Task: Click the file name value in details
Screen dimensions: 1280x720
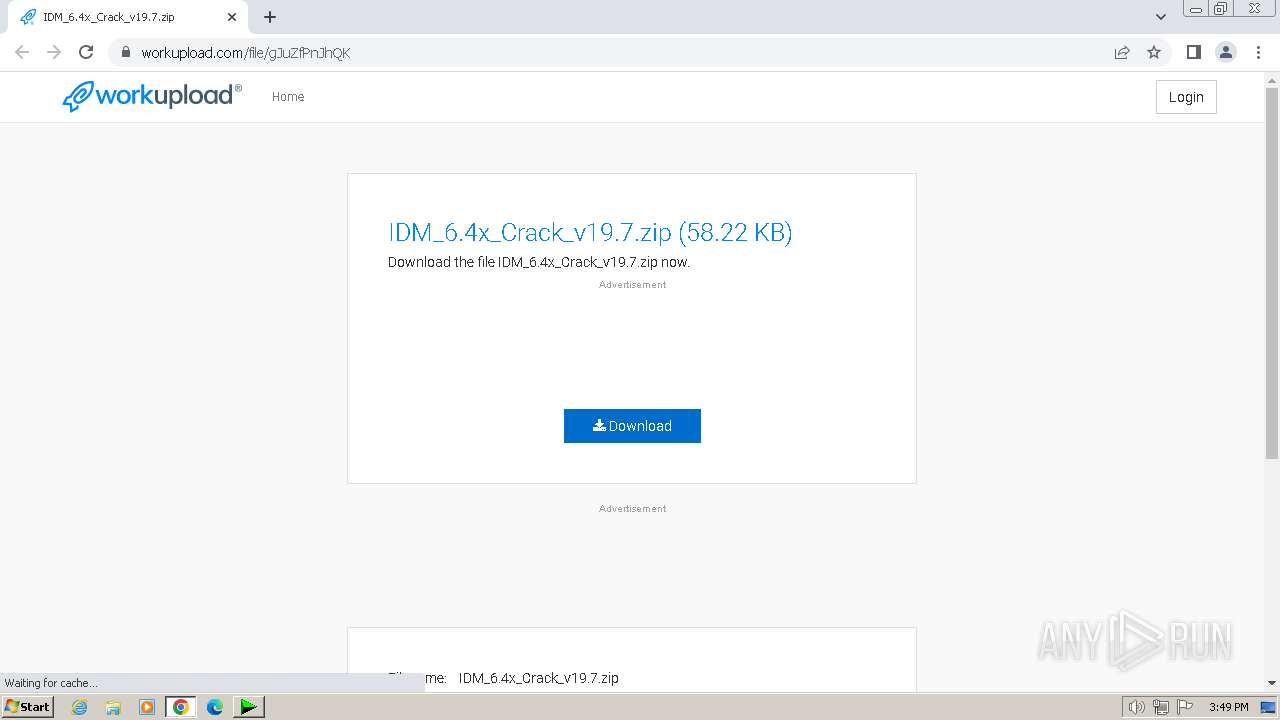Action: [x=539, y=678]
